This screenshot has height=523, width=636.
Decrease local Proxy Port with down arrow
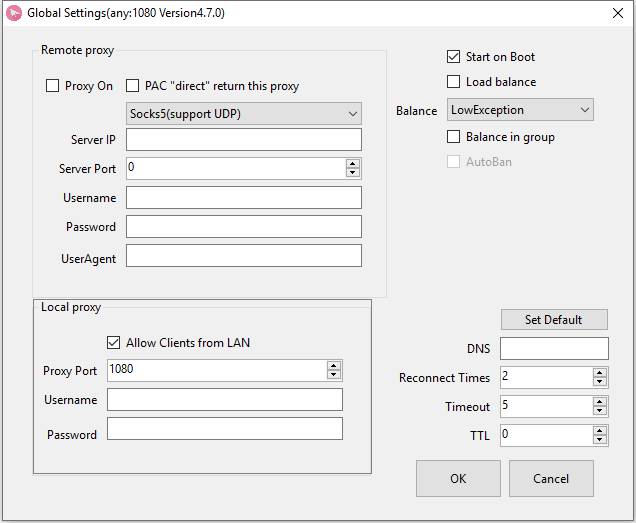pyautogui.click(x=333, y=375)
